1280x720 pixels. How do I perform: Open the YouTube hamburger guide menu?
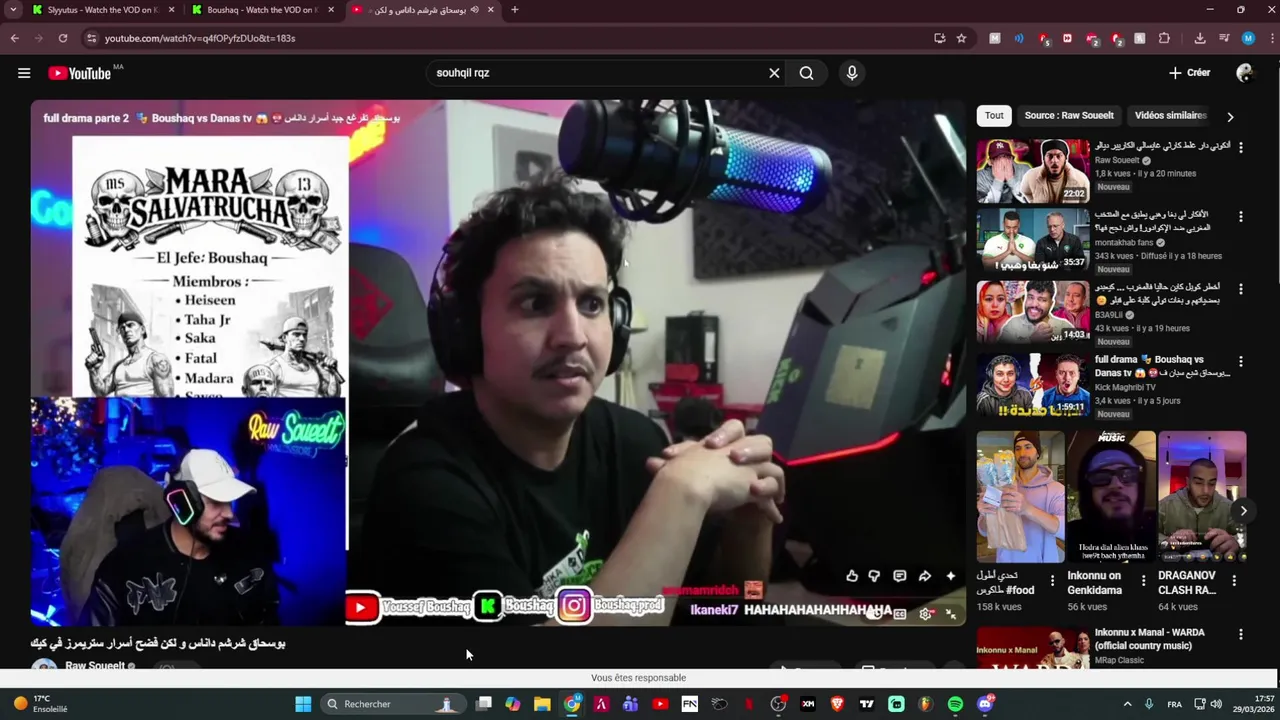(24, 73)
